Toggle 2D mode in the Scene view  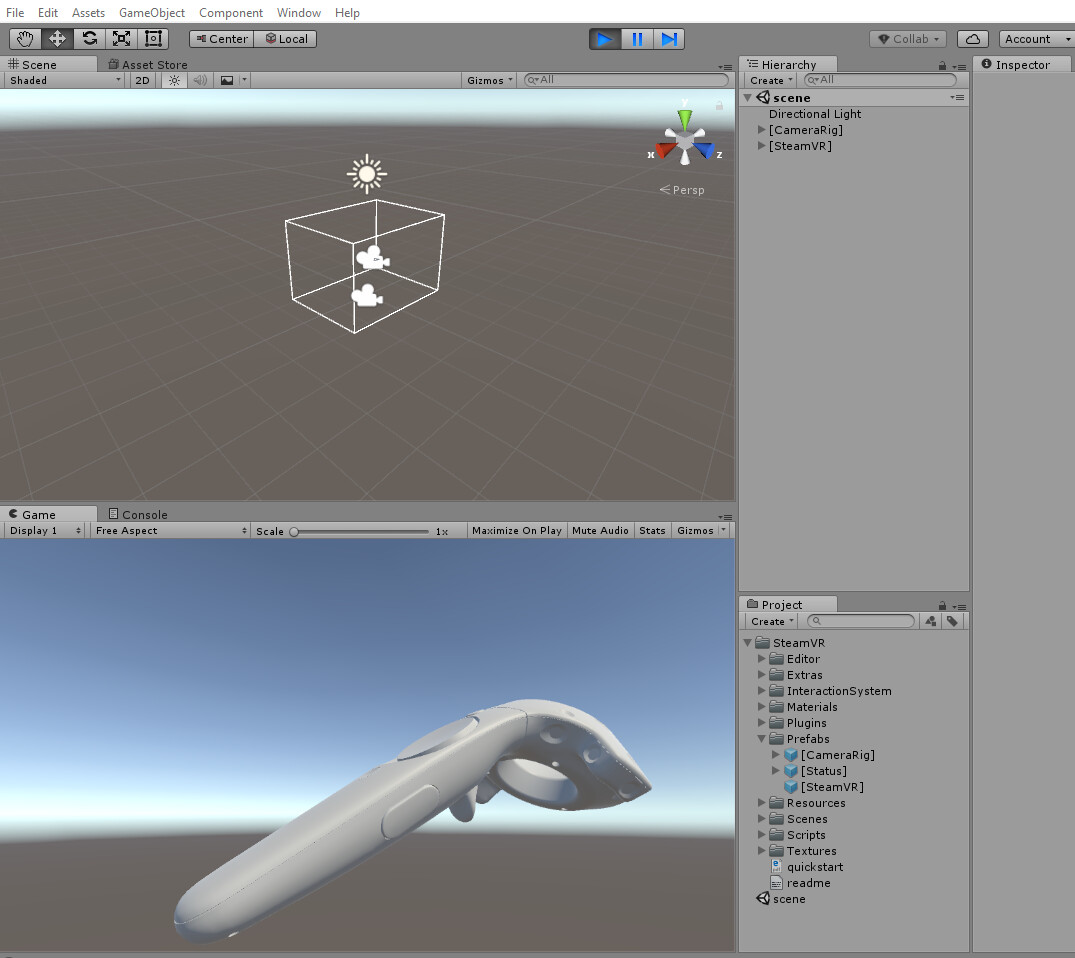coord(142,80)
